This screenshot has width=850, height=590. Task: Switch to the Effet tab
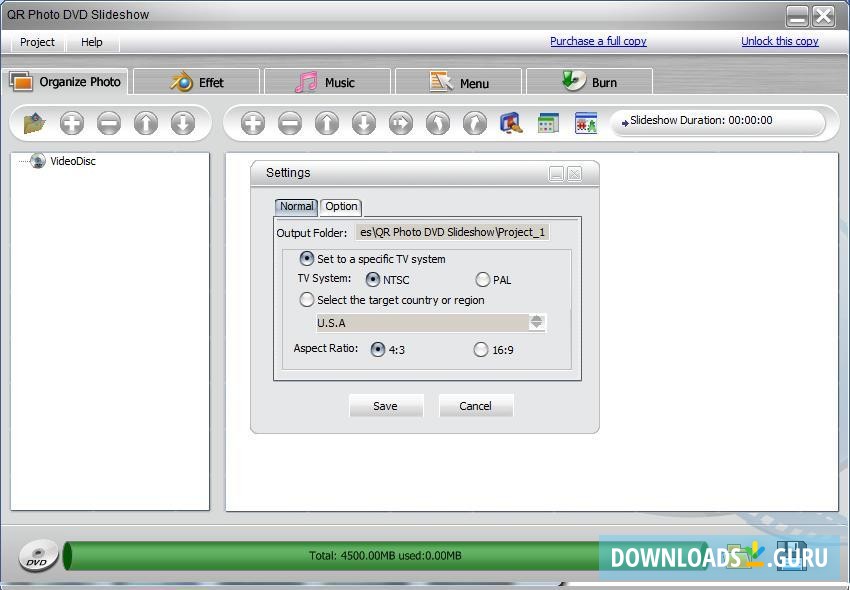pos(197,82)
